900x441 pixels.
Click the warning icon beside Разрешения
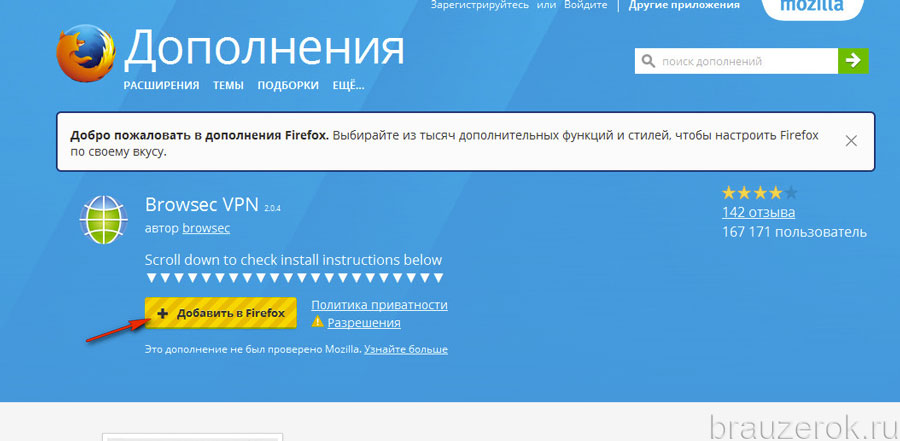click(x=317, y=322)
